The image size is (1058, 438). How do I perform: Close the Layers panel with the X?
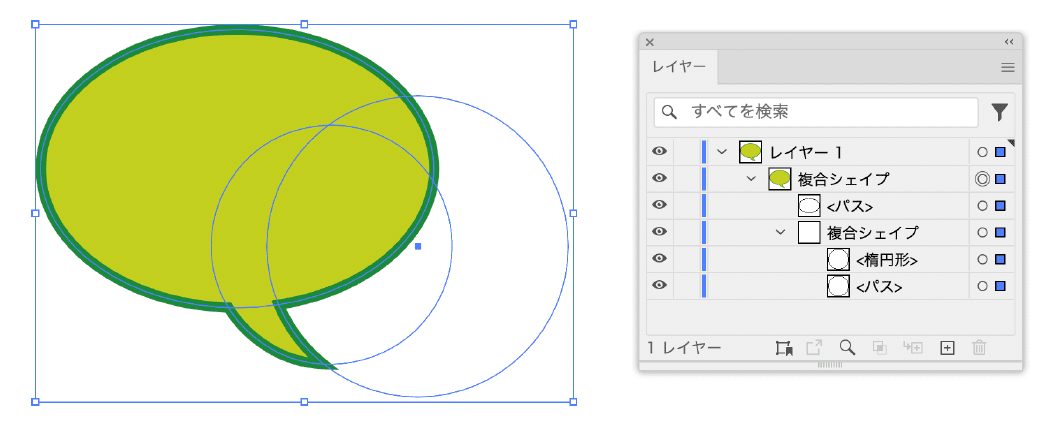coord(650,42)
